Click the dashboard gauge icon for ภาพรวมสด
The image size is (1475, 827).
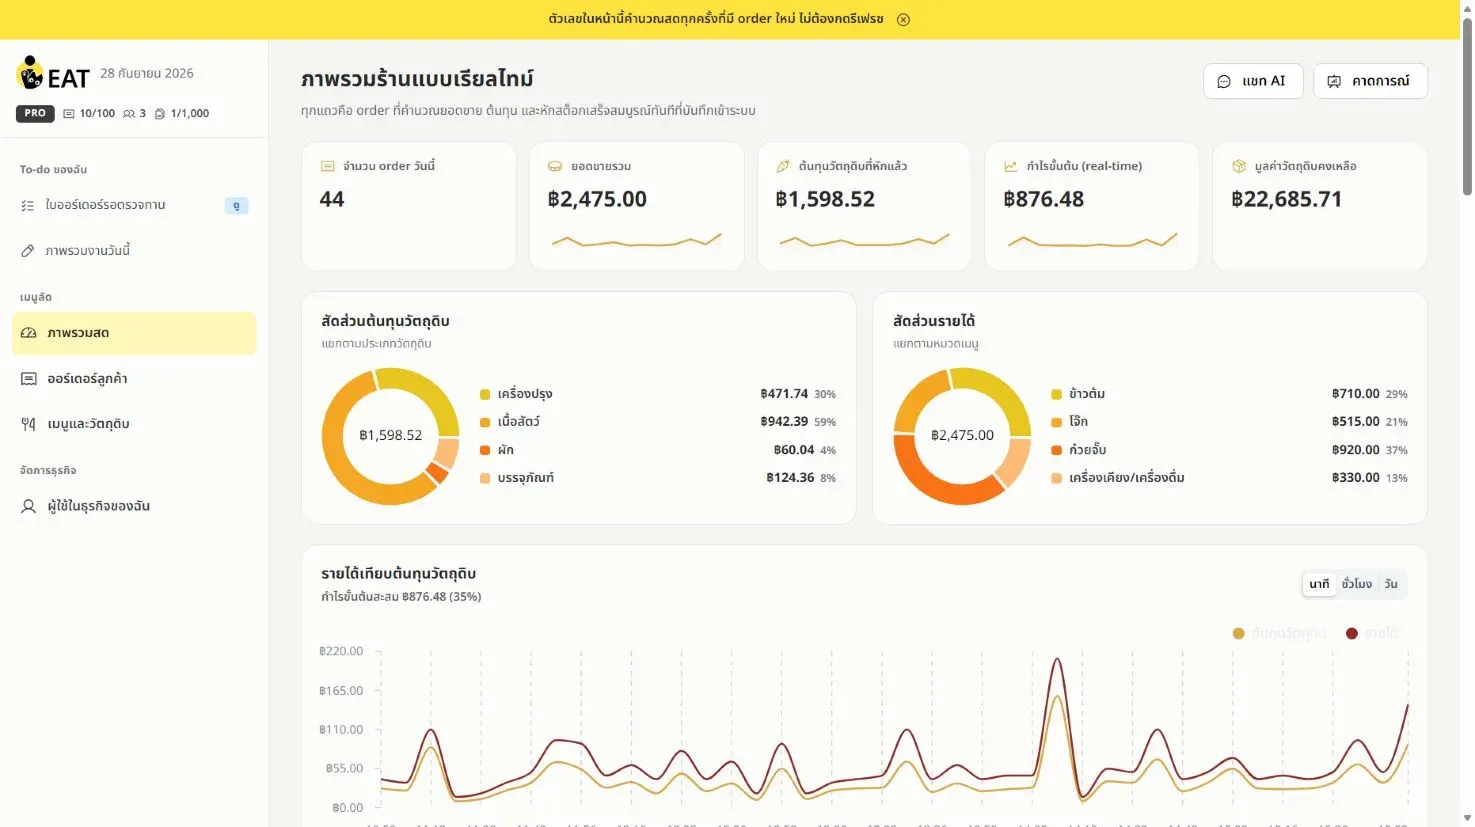(29, 333)
